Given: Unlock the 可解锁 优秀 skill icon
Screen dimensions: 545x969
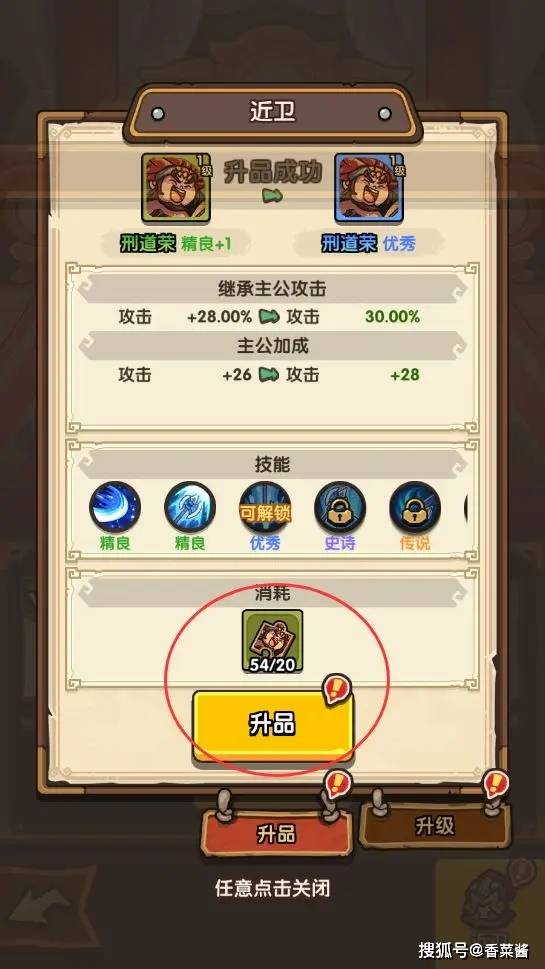Looking at the screenshot, I should pyautogui.click(x=265, y=507).
